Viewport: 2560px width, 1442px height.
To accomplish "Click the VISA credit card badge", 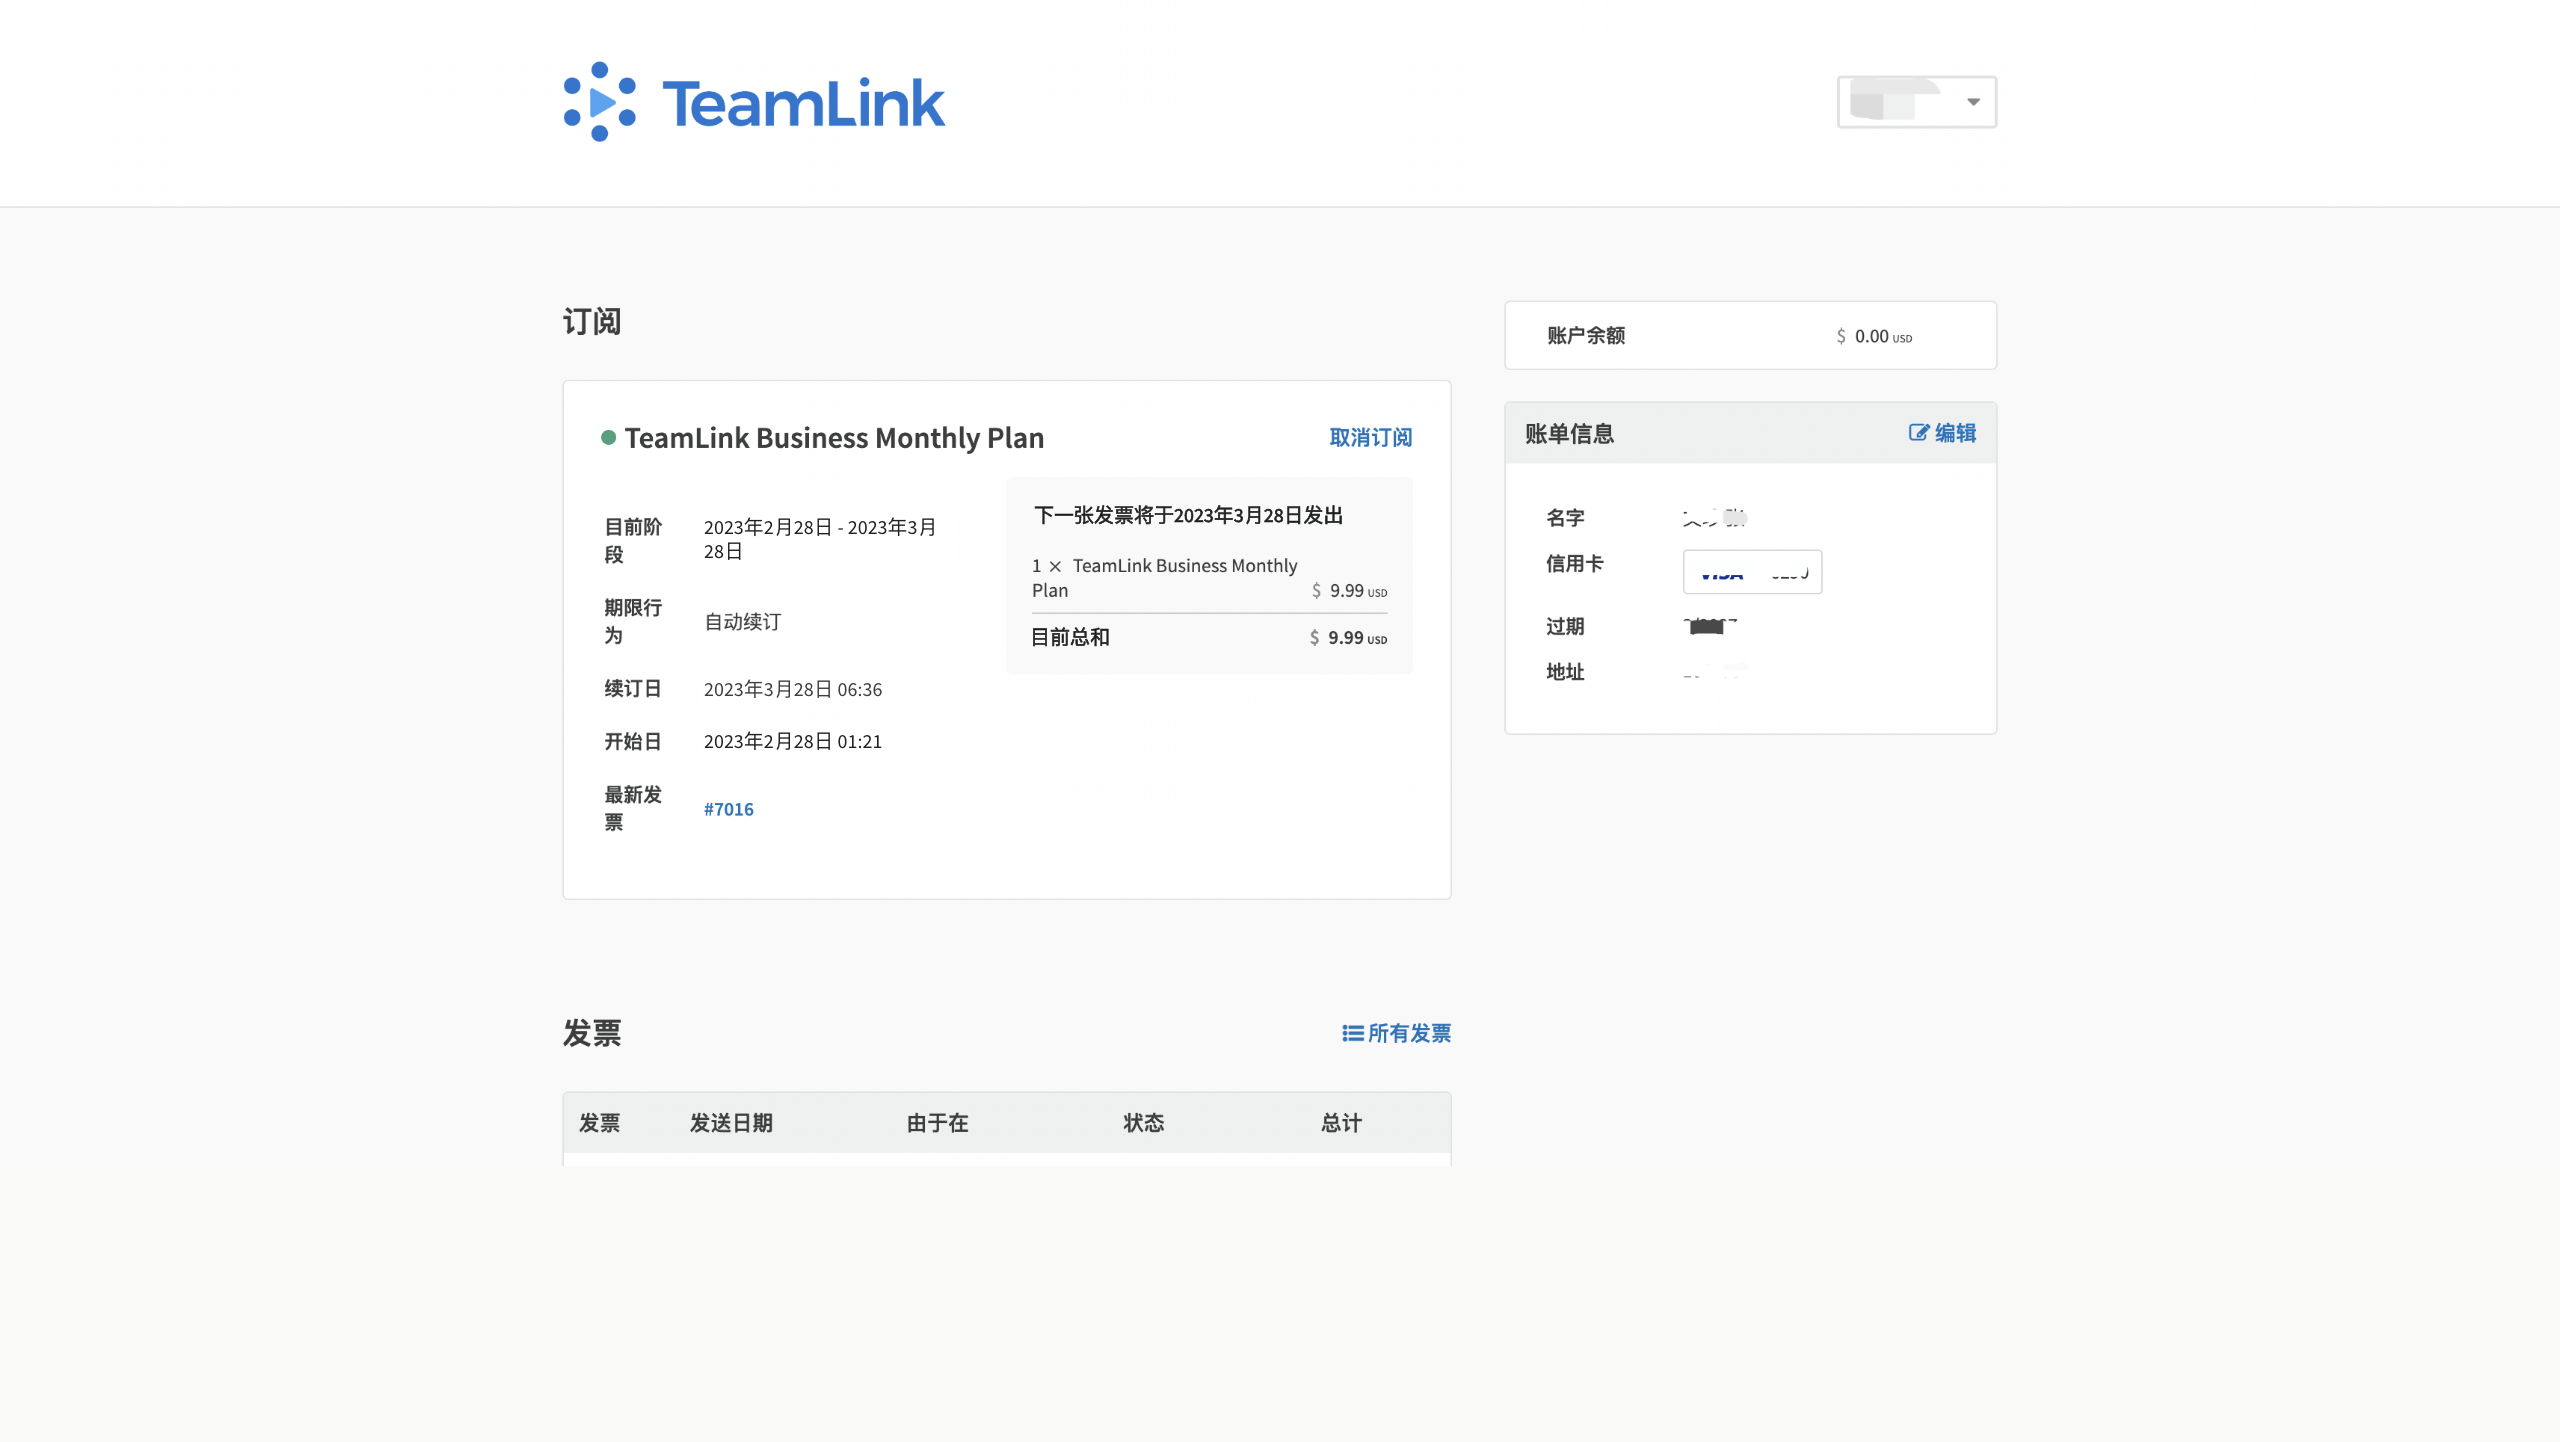I will pyautogui.click(x=1752, y=572).
